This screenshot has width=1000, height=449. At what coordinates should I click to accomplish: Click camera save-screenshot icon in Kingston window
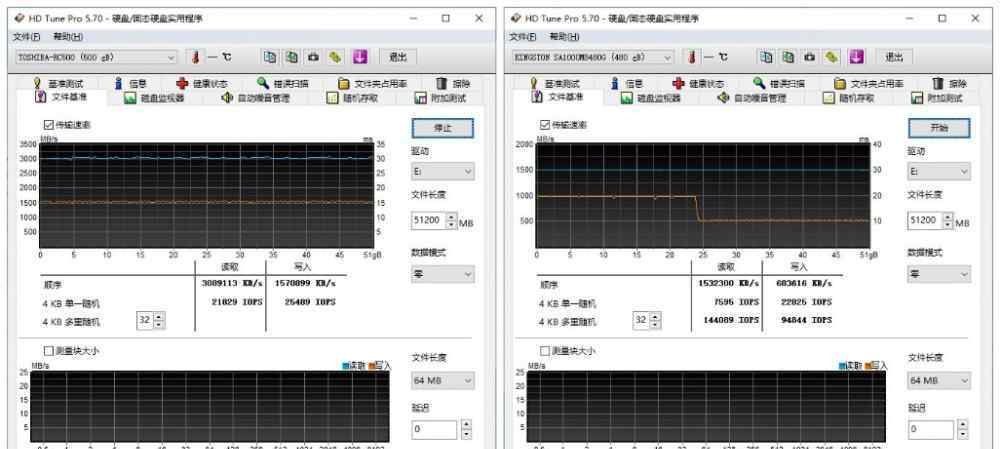click(809, 57)
